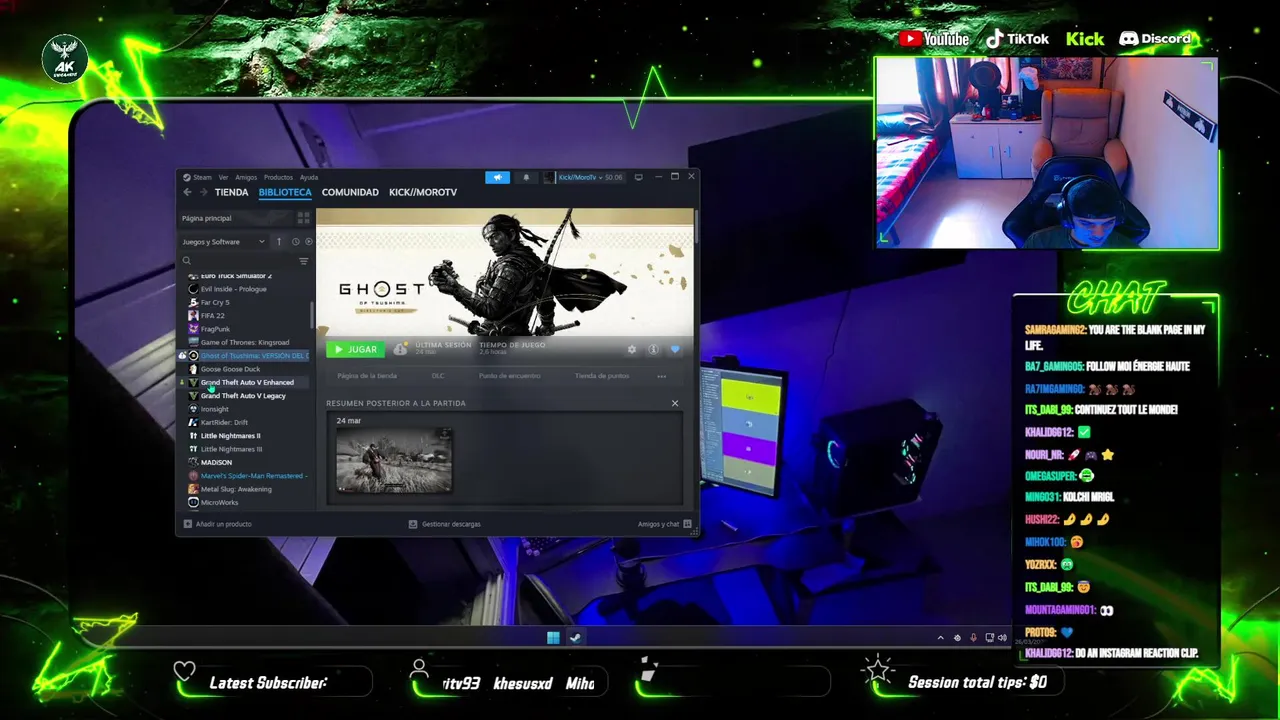The image size is (1280, 720).
Task: Switch to the library grid view icon
Action: (x=303, y=218)
